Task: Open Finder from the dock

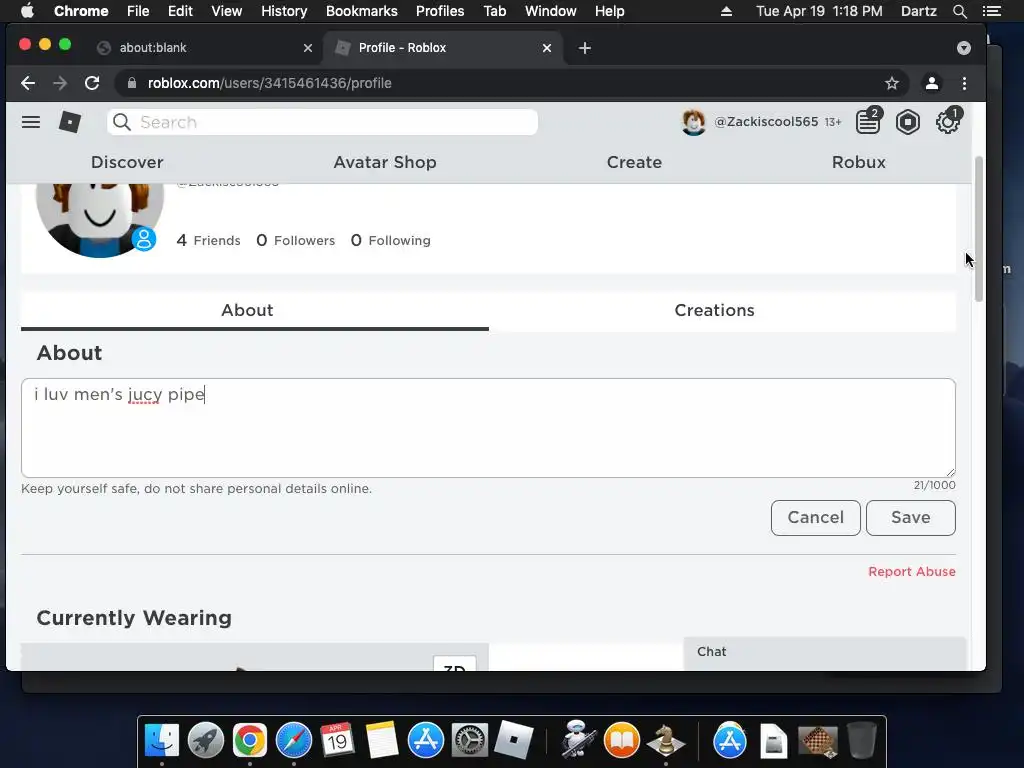Action: point(162,741)
